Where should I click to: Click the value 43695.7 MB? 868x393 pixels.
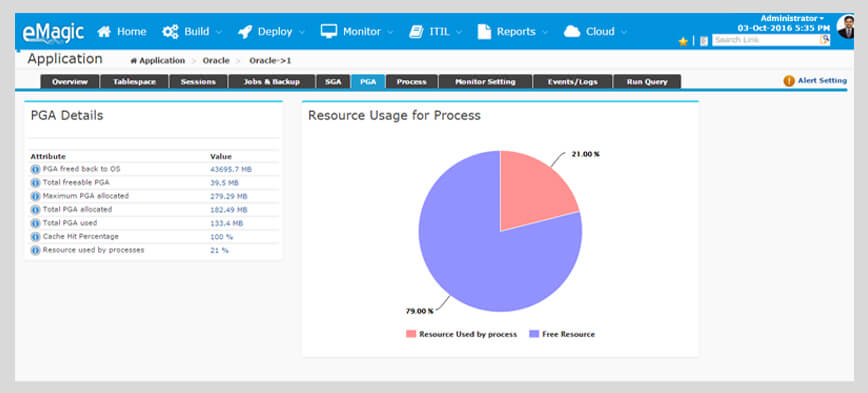coord(231,169)
